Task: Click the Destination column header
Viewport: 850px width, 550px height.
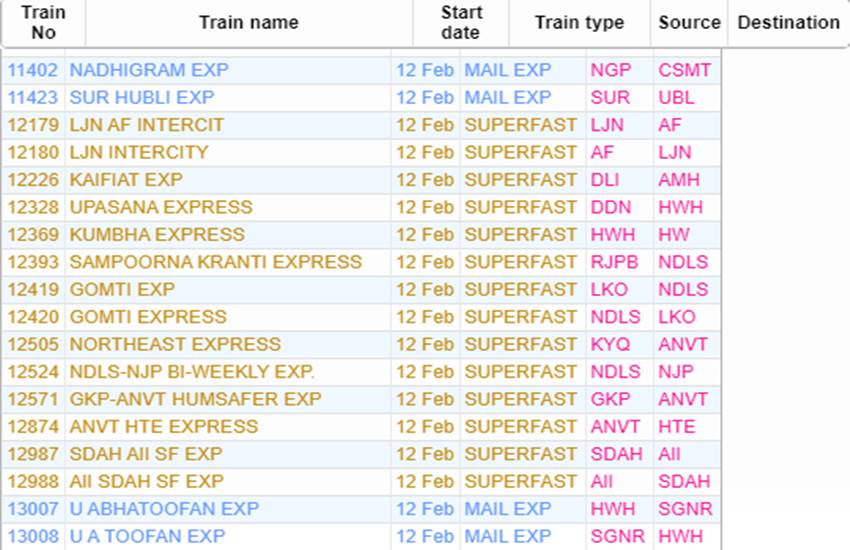Action: (789, 22)
